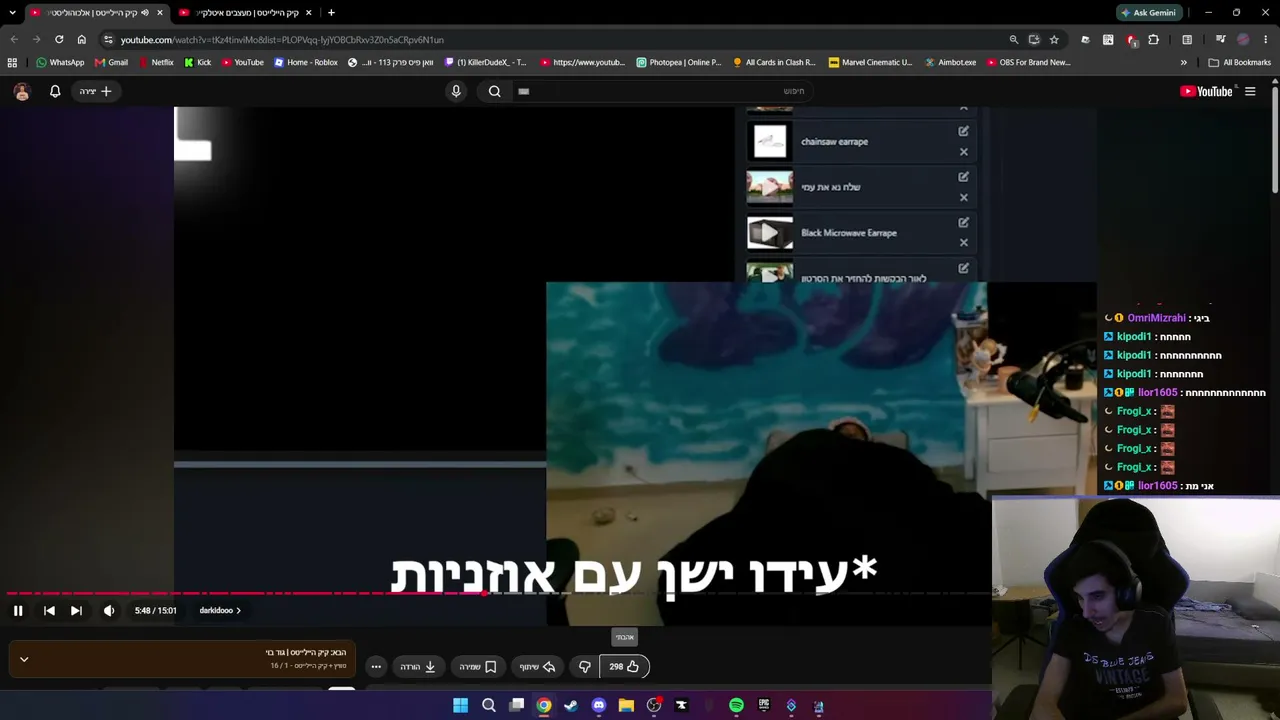Screen dimensions: 1280x720
Task: Start voice search with microphone icon
Action: 456,91
